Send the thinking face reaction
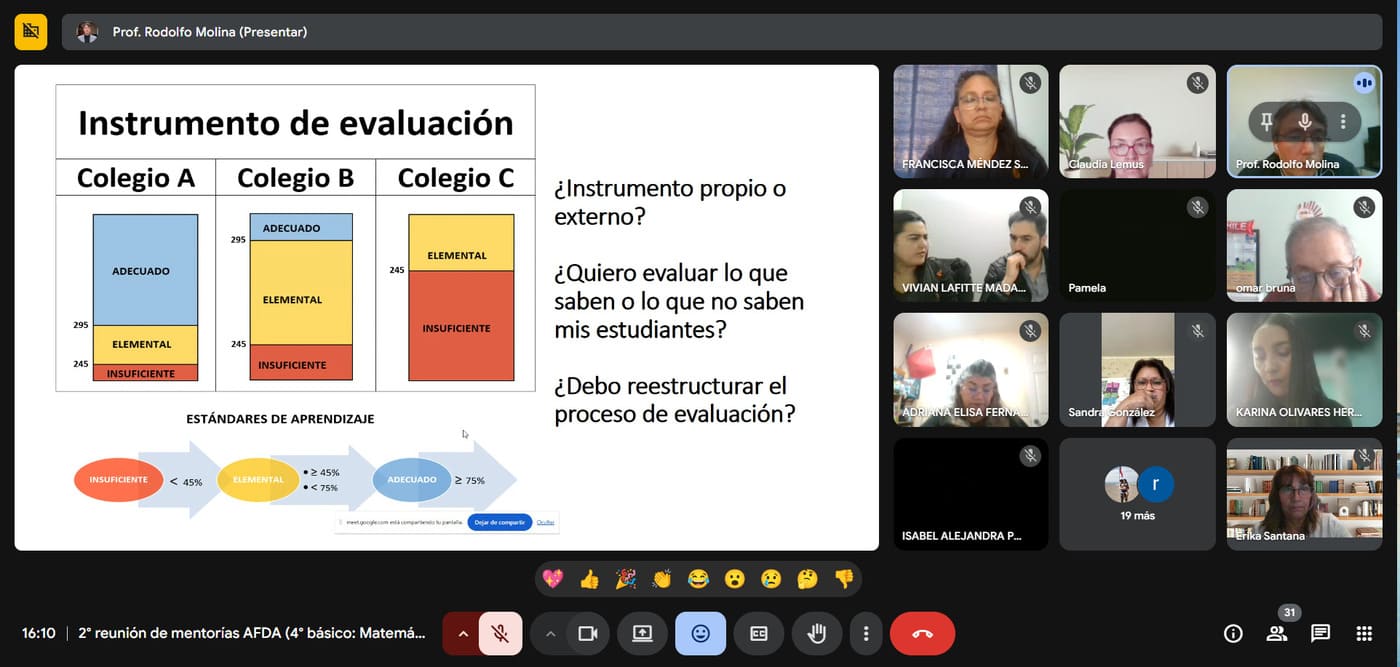1400x667 pixels. tap(808, 579)
